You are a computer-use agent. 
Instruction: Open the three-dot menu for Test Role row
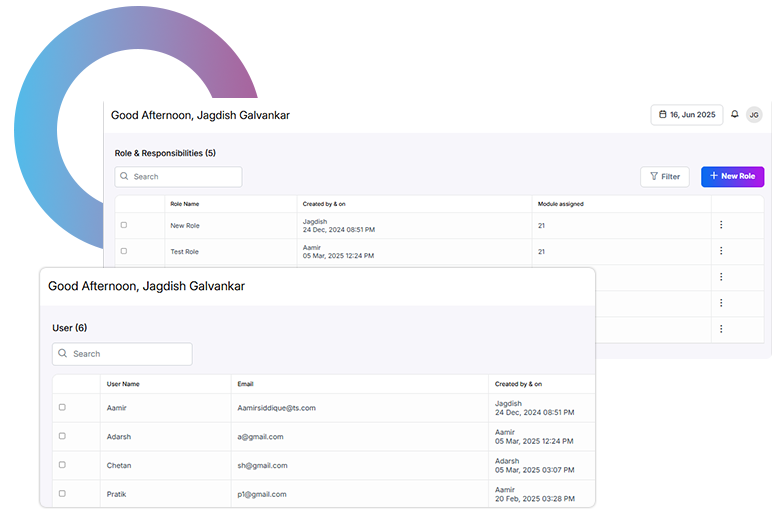(721, 251)
